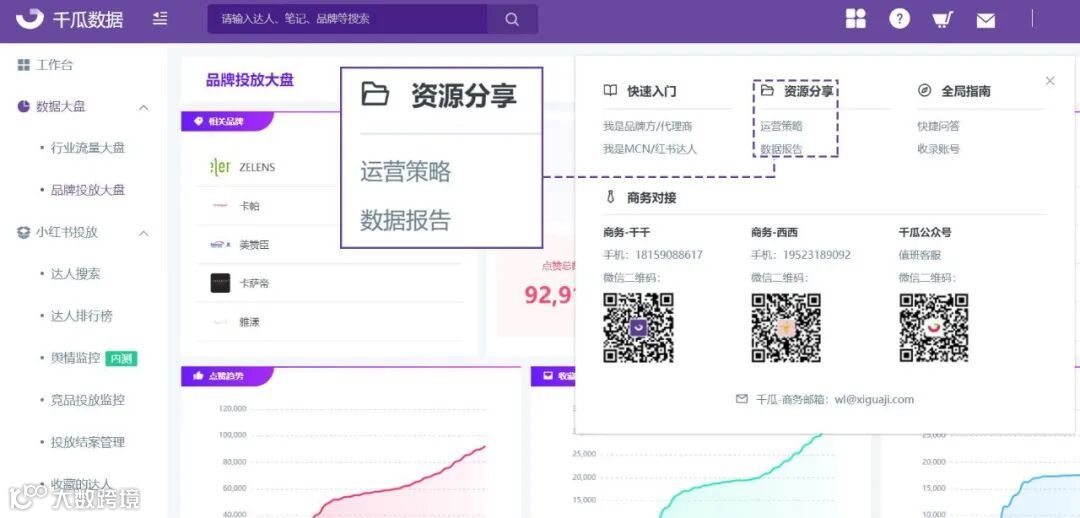Viewport: 1080px width, 518px height.
Task: Click 商务-西西 WeChat QR code
Action: 786,328
